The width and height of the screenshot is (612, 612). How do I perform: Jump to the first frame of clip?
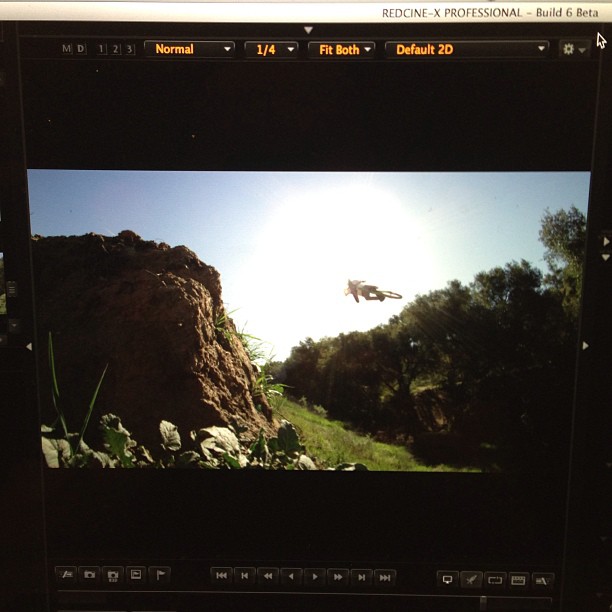pos(222,576)
